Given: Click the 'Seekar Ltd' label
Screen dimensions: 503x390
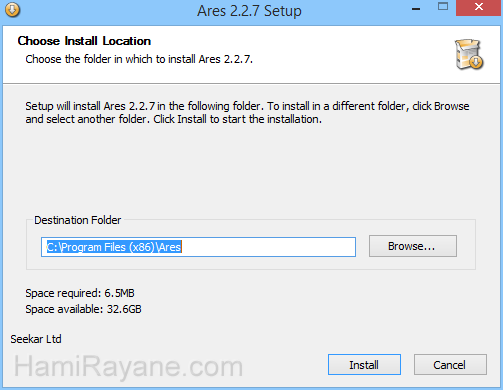Looking at the screenshot, I should coord(36,339).
